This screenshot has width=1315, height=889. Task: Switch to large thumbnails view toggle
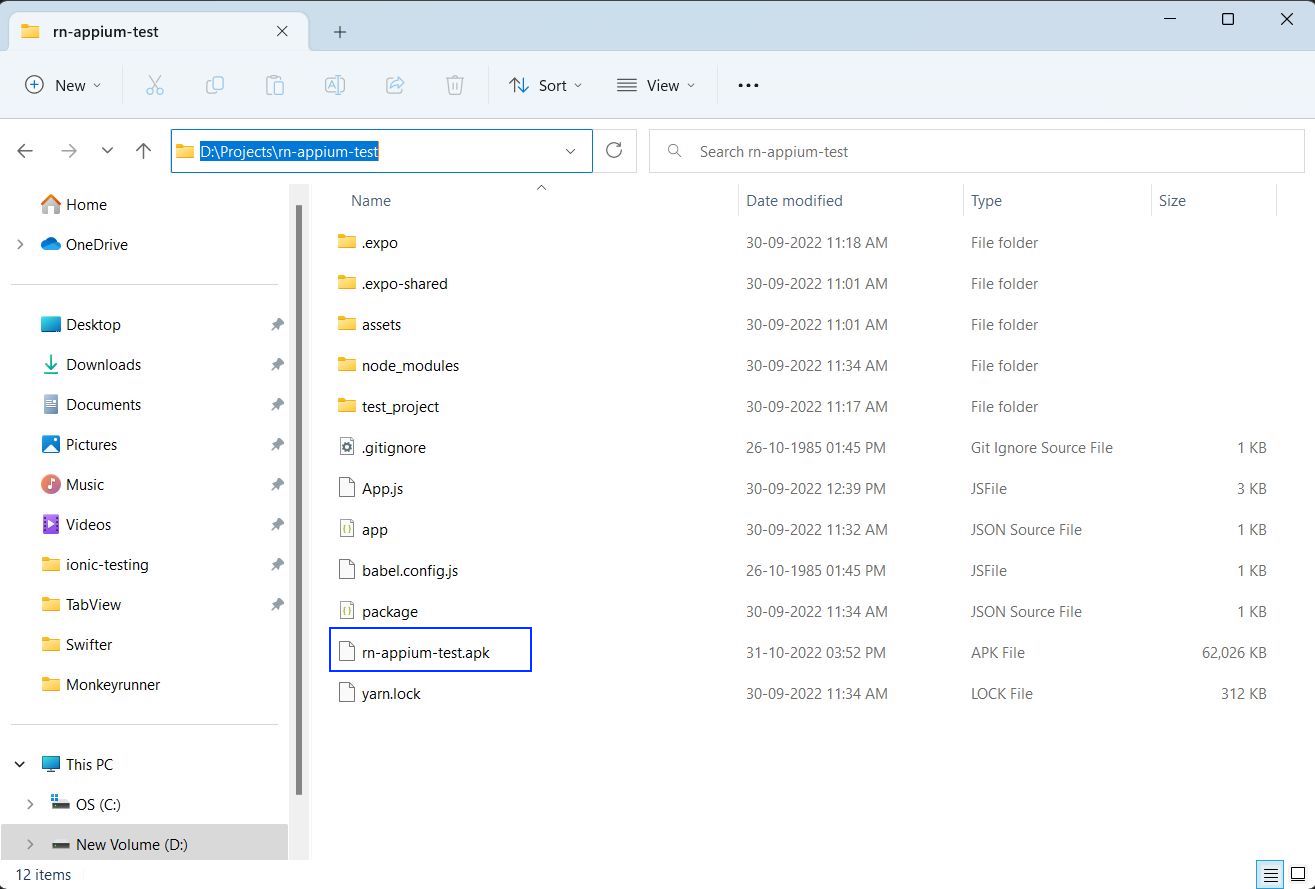pos(1297,874)
